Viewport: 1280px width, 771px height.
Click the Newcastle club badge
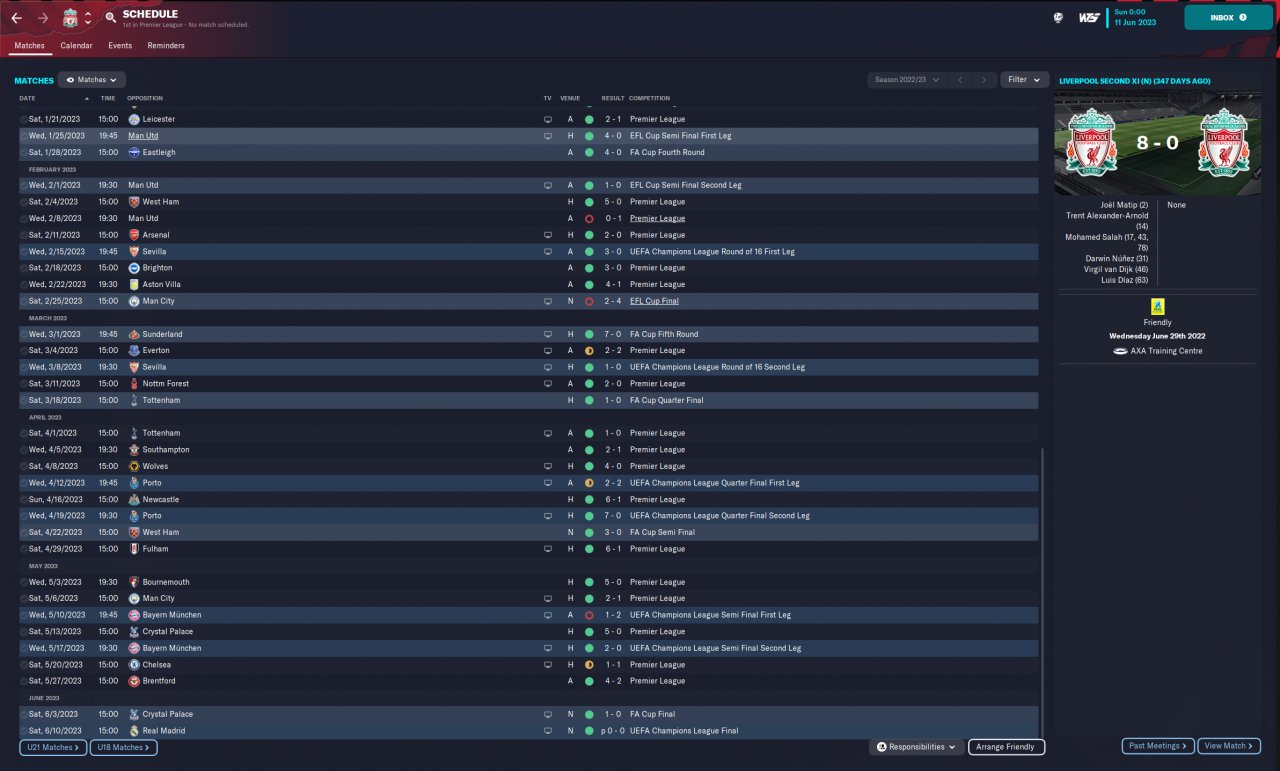(134, 499)
